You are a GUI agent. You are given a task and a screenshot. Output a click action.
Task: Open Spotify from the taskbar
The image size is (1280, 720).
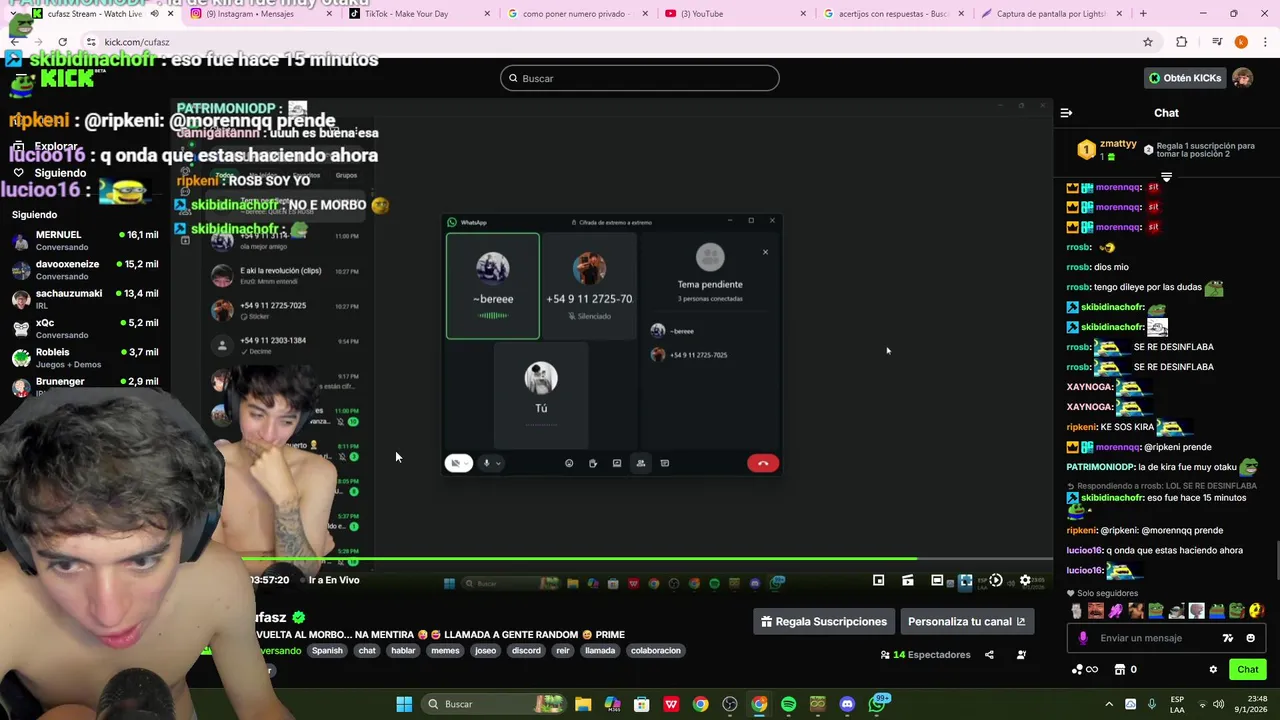click(788, 704)
